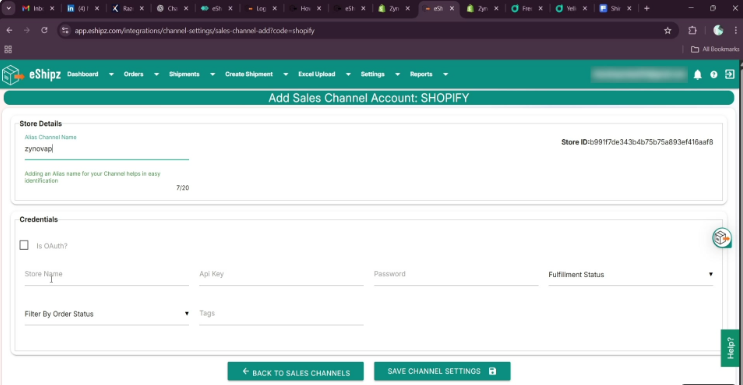Reload the page with refresh icon
Image resolution: width=743 pixels, height=385 pixels.
tap(44, 30)
